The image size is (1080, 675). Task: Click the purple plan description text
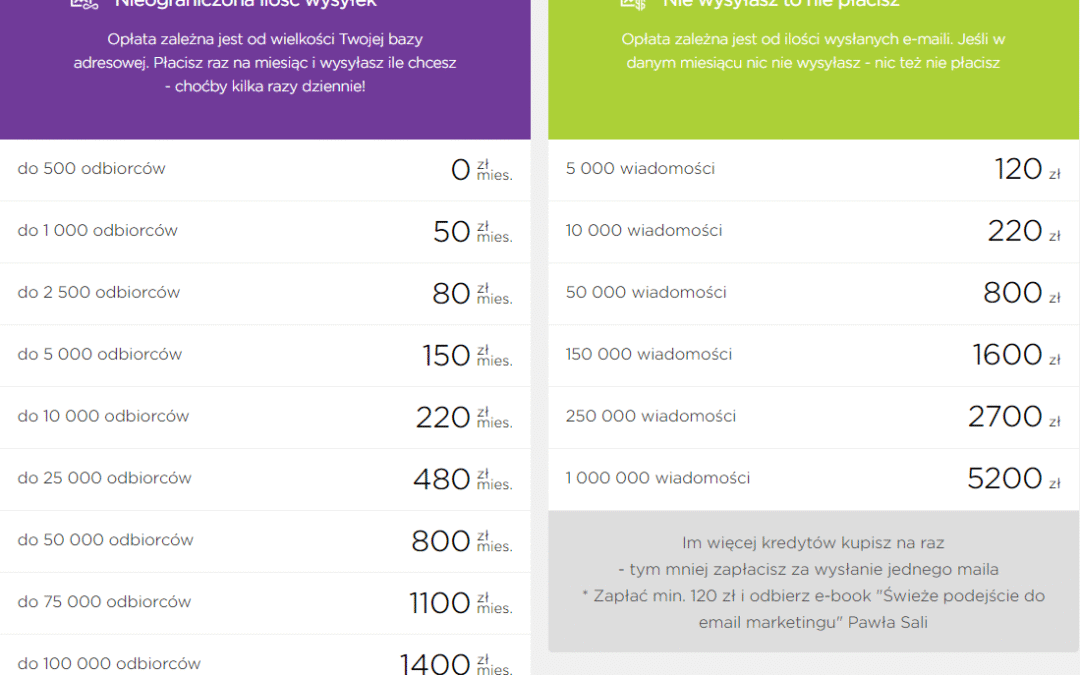(x=265, y=63)
